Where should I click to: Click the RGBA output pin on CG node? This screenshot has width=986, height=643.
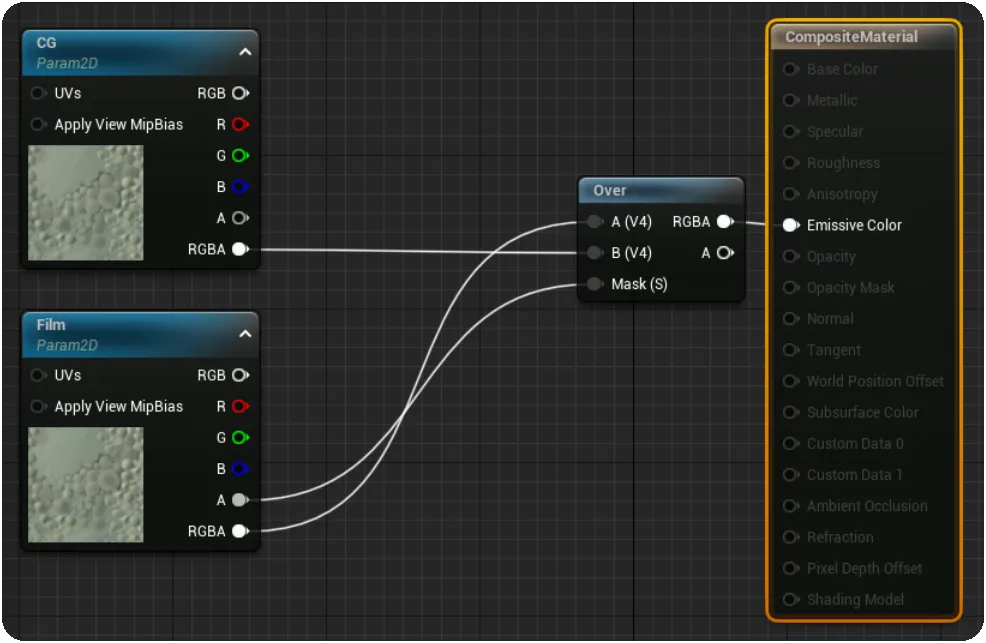coord(240,250)
